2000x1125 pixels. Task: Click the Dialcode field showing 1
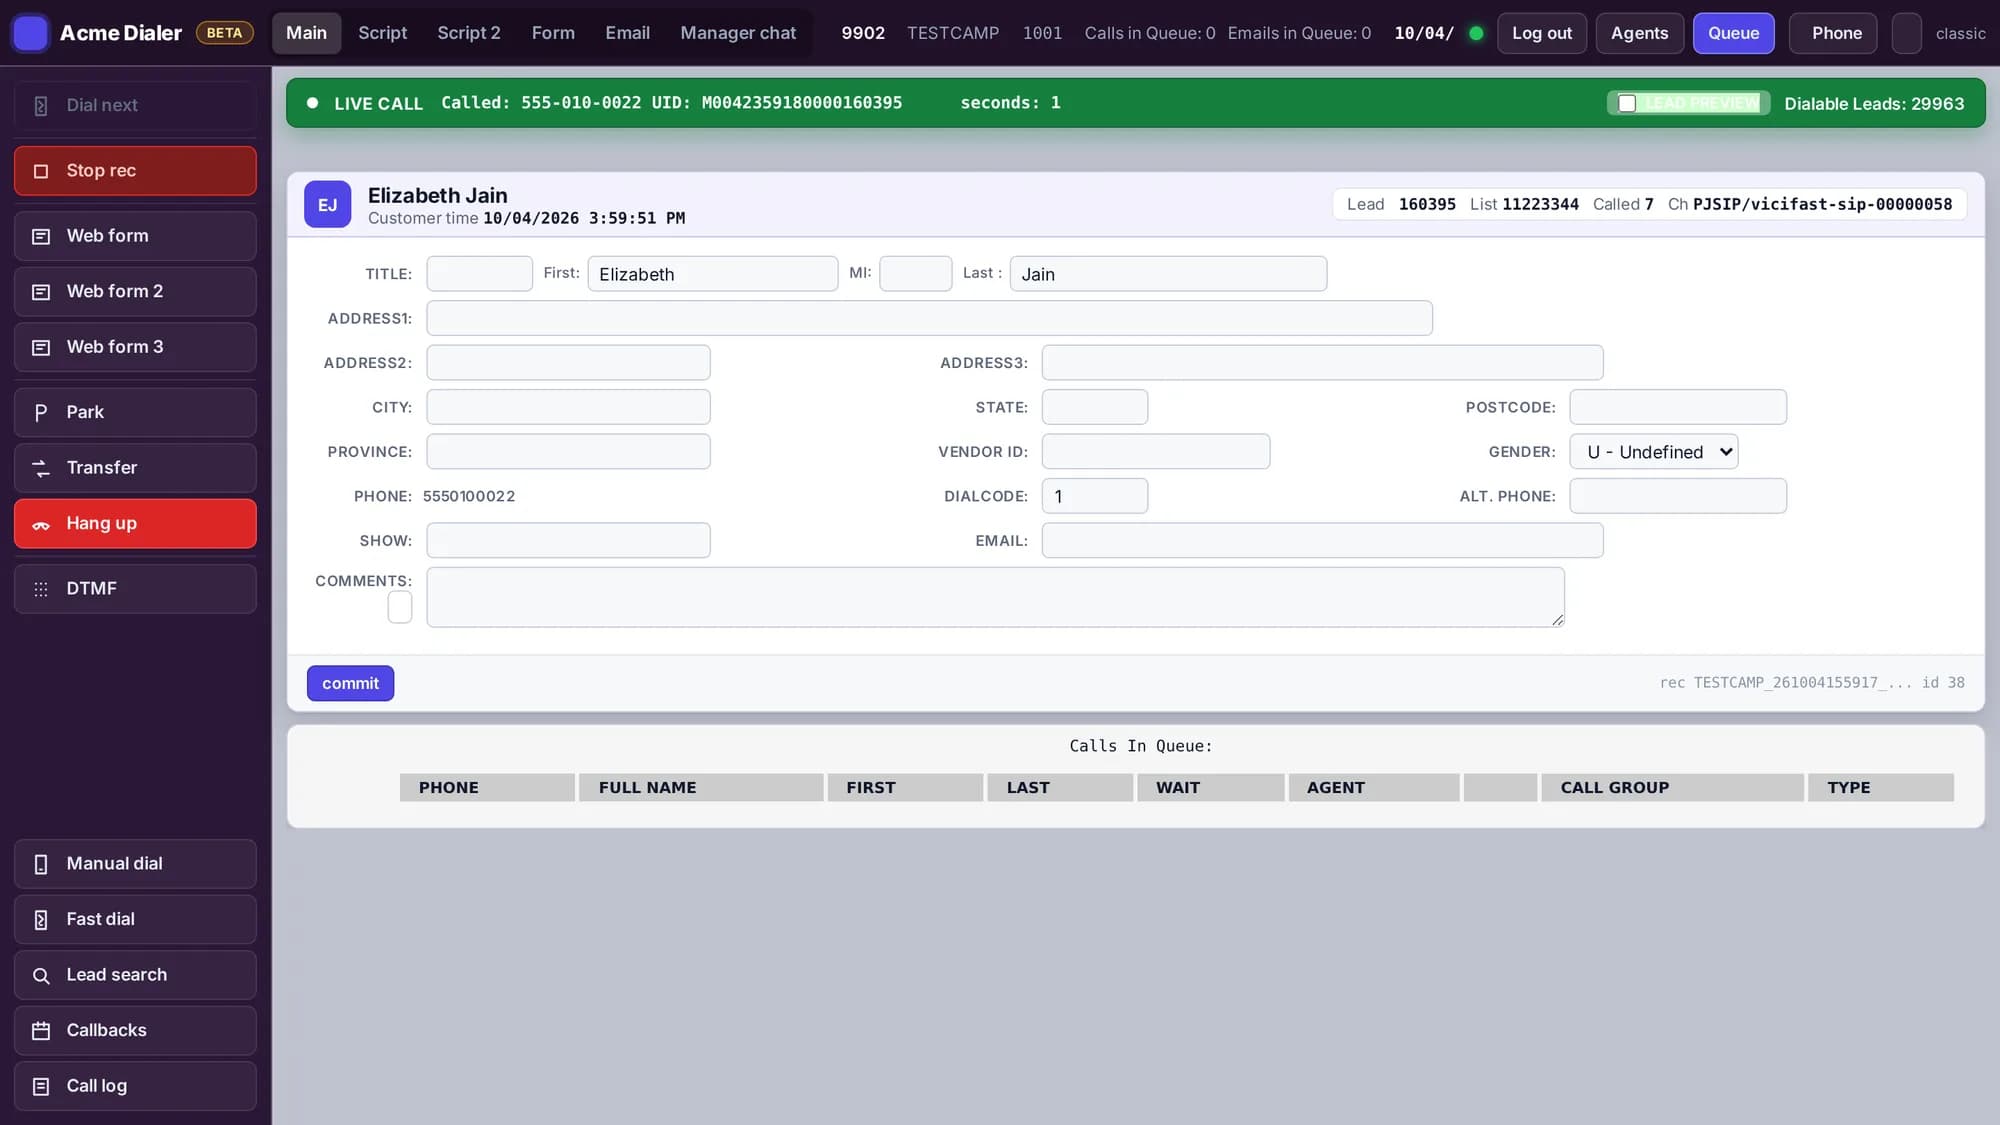point(1095,497)
